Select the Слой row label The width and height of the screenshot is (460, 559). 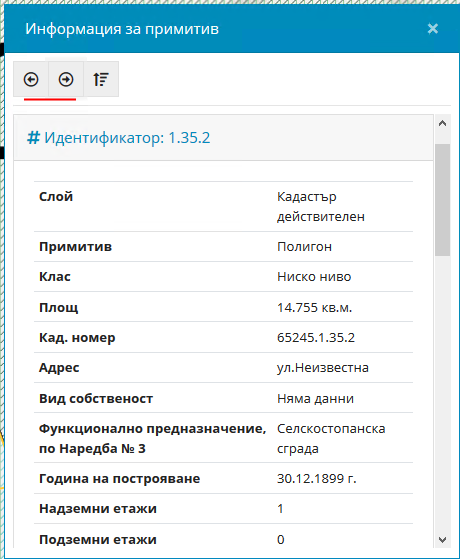pos(56,196)
